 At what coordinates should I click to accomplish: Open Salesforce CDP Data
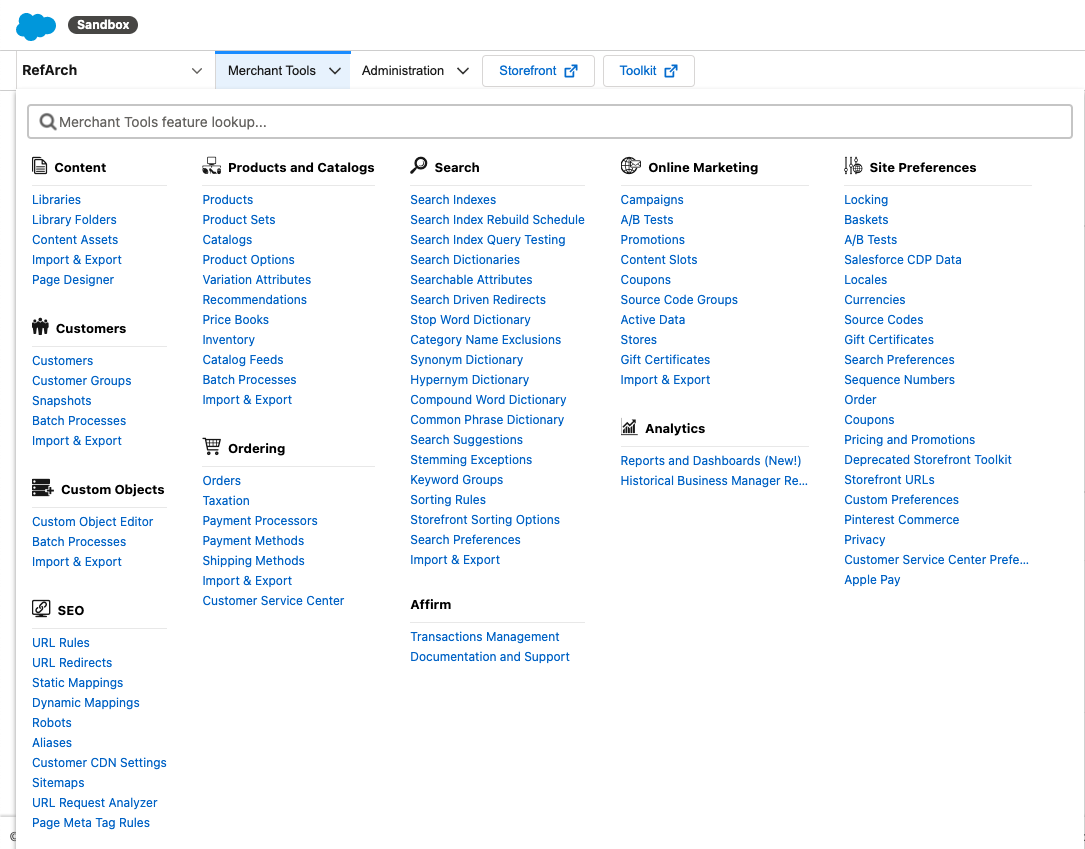(x=902, y=259)
